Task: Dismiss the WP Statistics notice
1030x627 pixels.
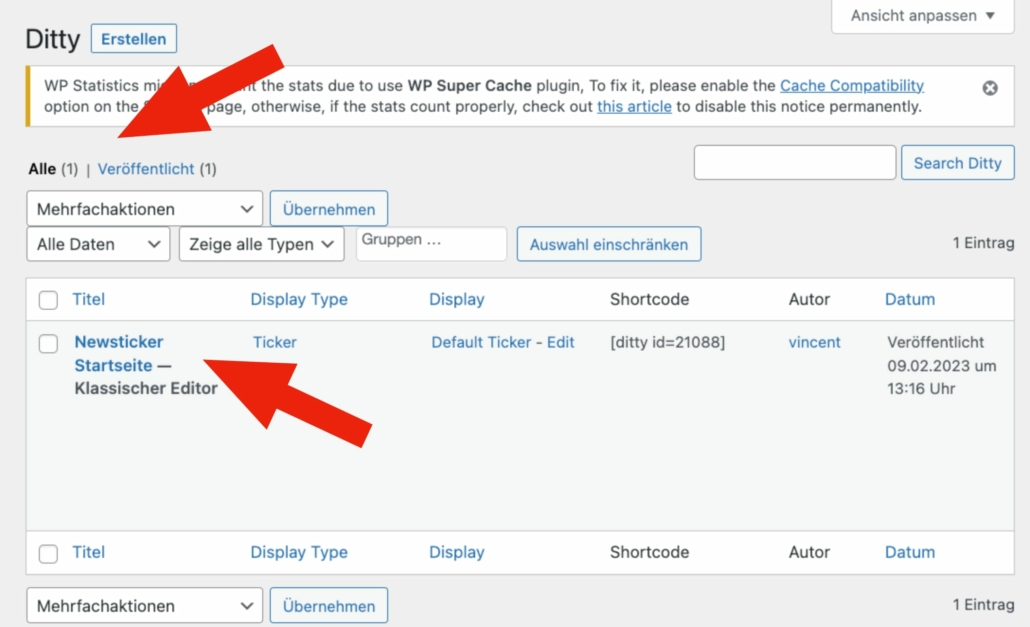Action: (x=989, y=88)
